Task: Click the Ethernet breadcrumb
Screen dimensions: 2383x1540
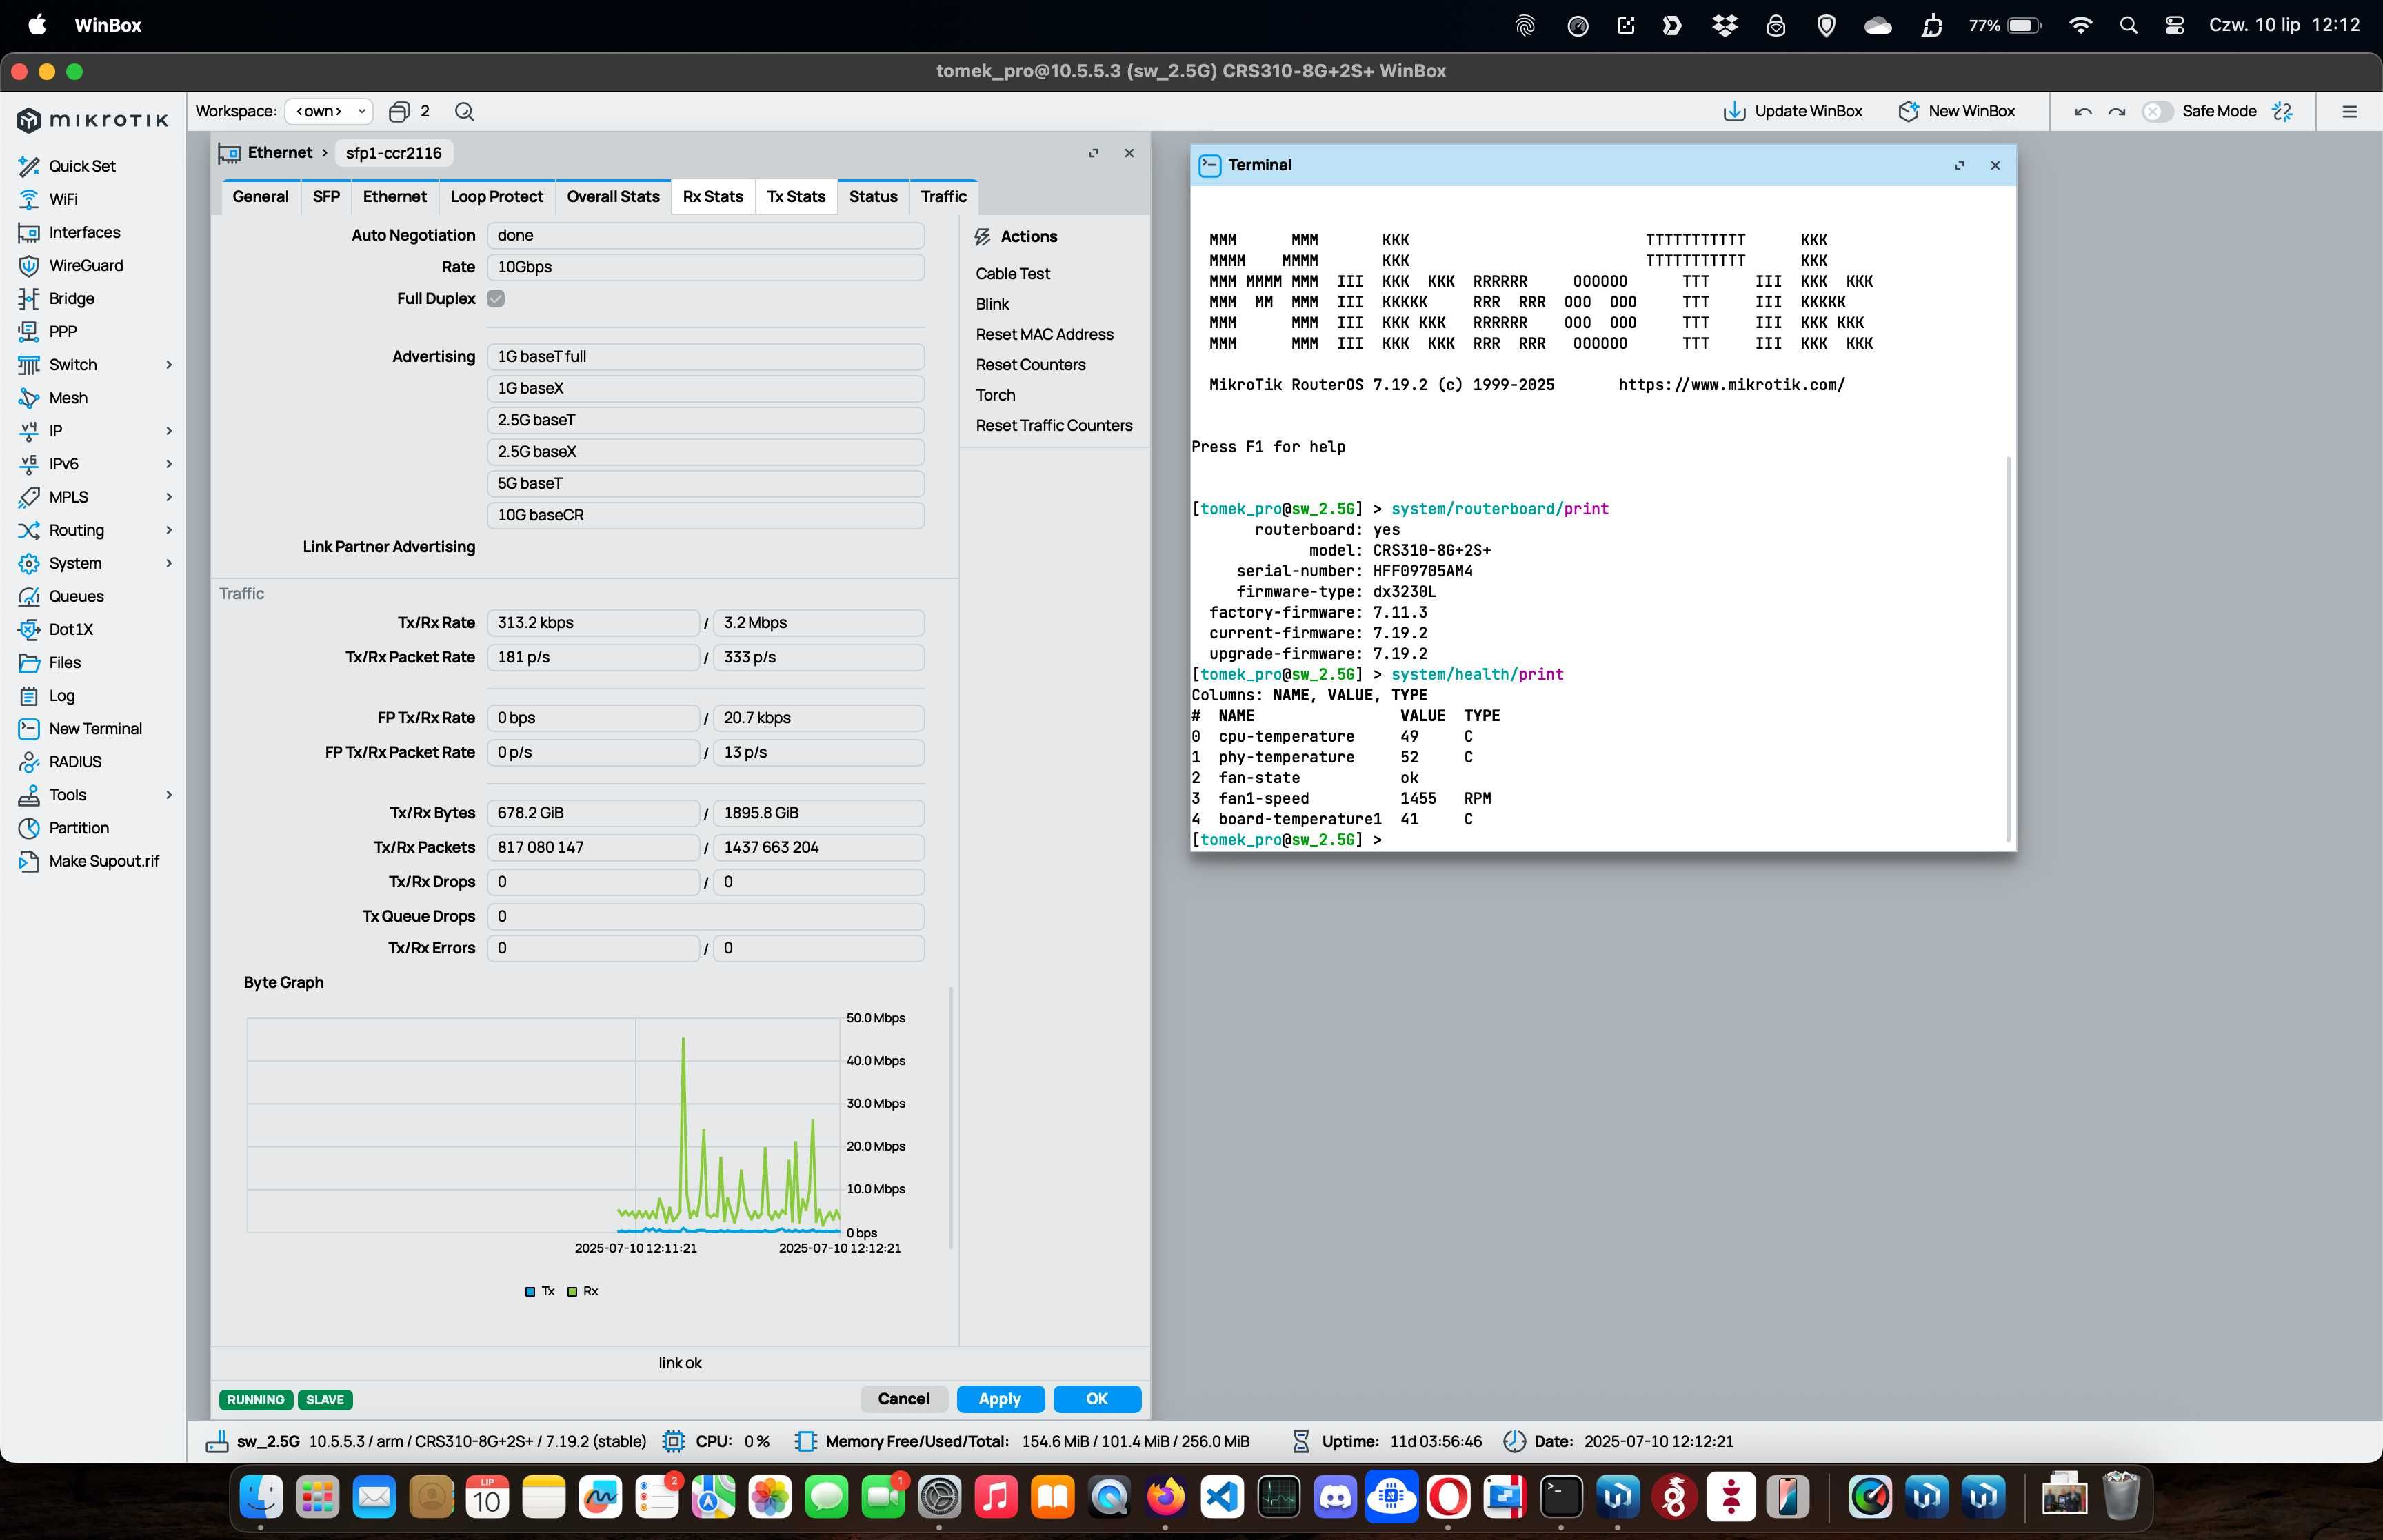Action: [280, 152]
